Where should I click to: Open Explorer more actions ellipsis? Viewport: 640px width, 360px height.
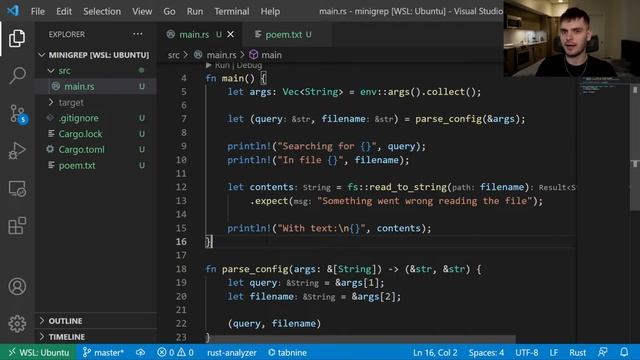pos(138,34)
